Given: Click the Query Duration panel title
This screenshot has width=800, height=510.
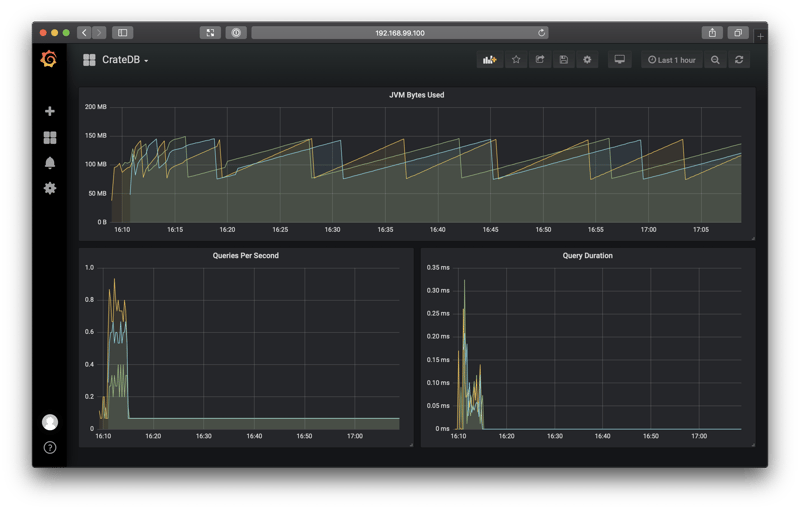Looking at the screenshot, I should tap(587, 256).
